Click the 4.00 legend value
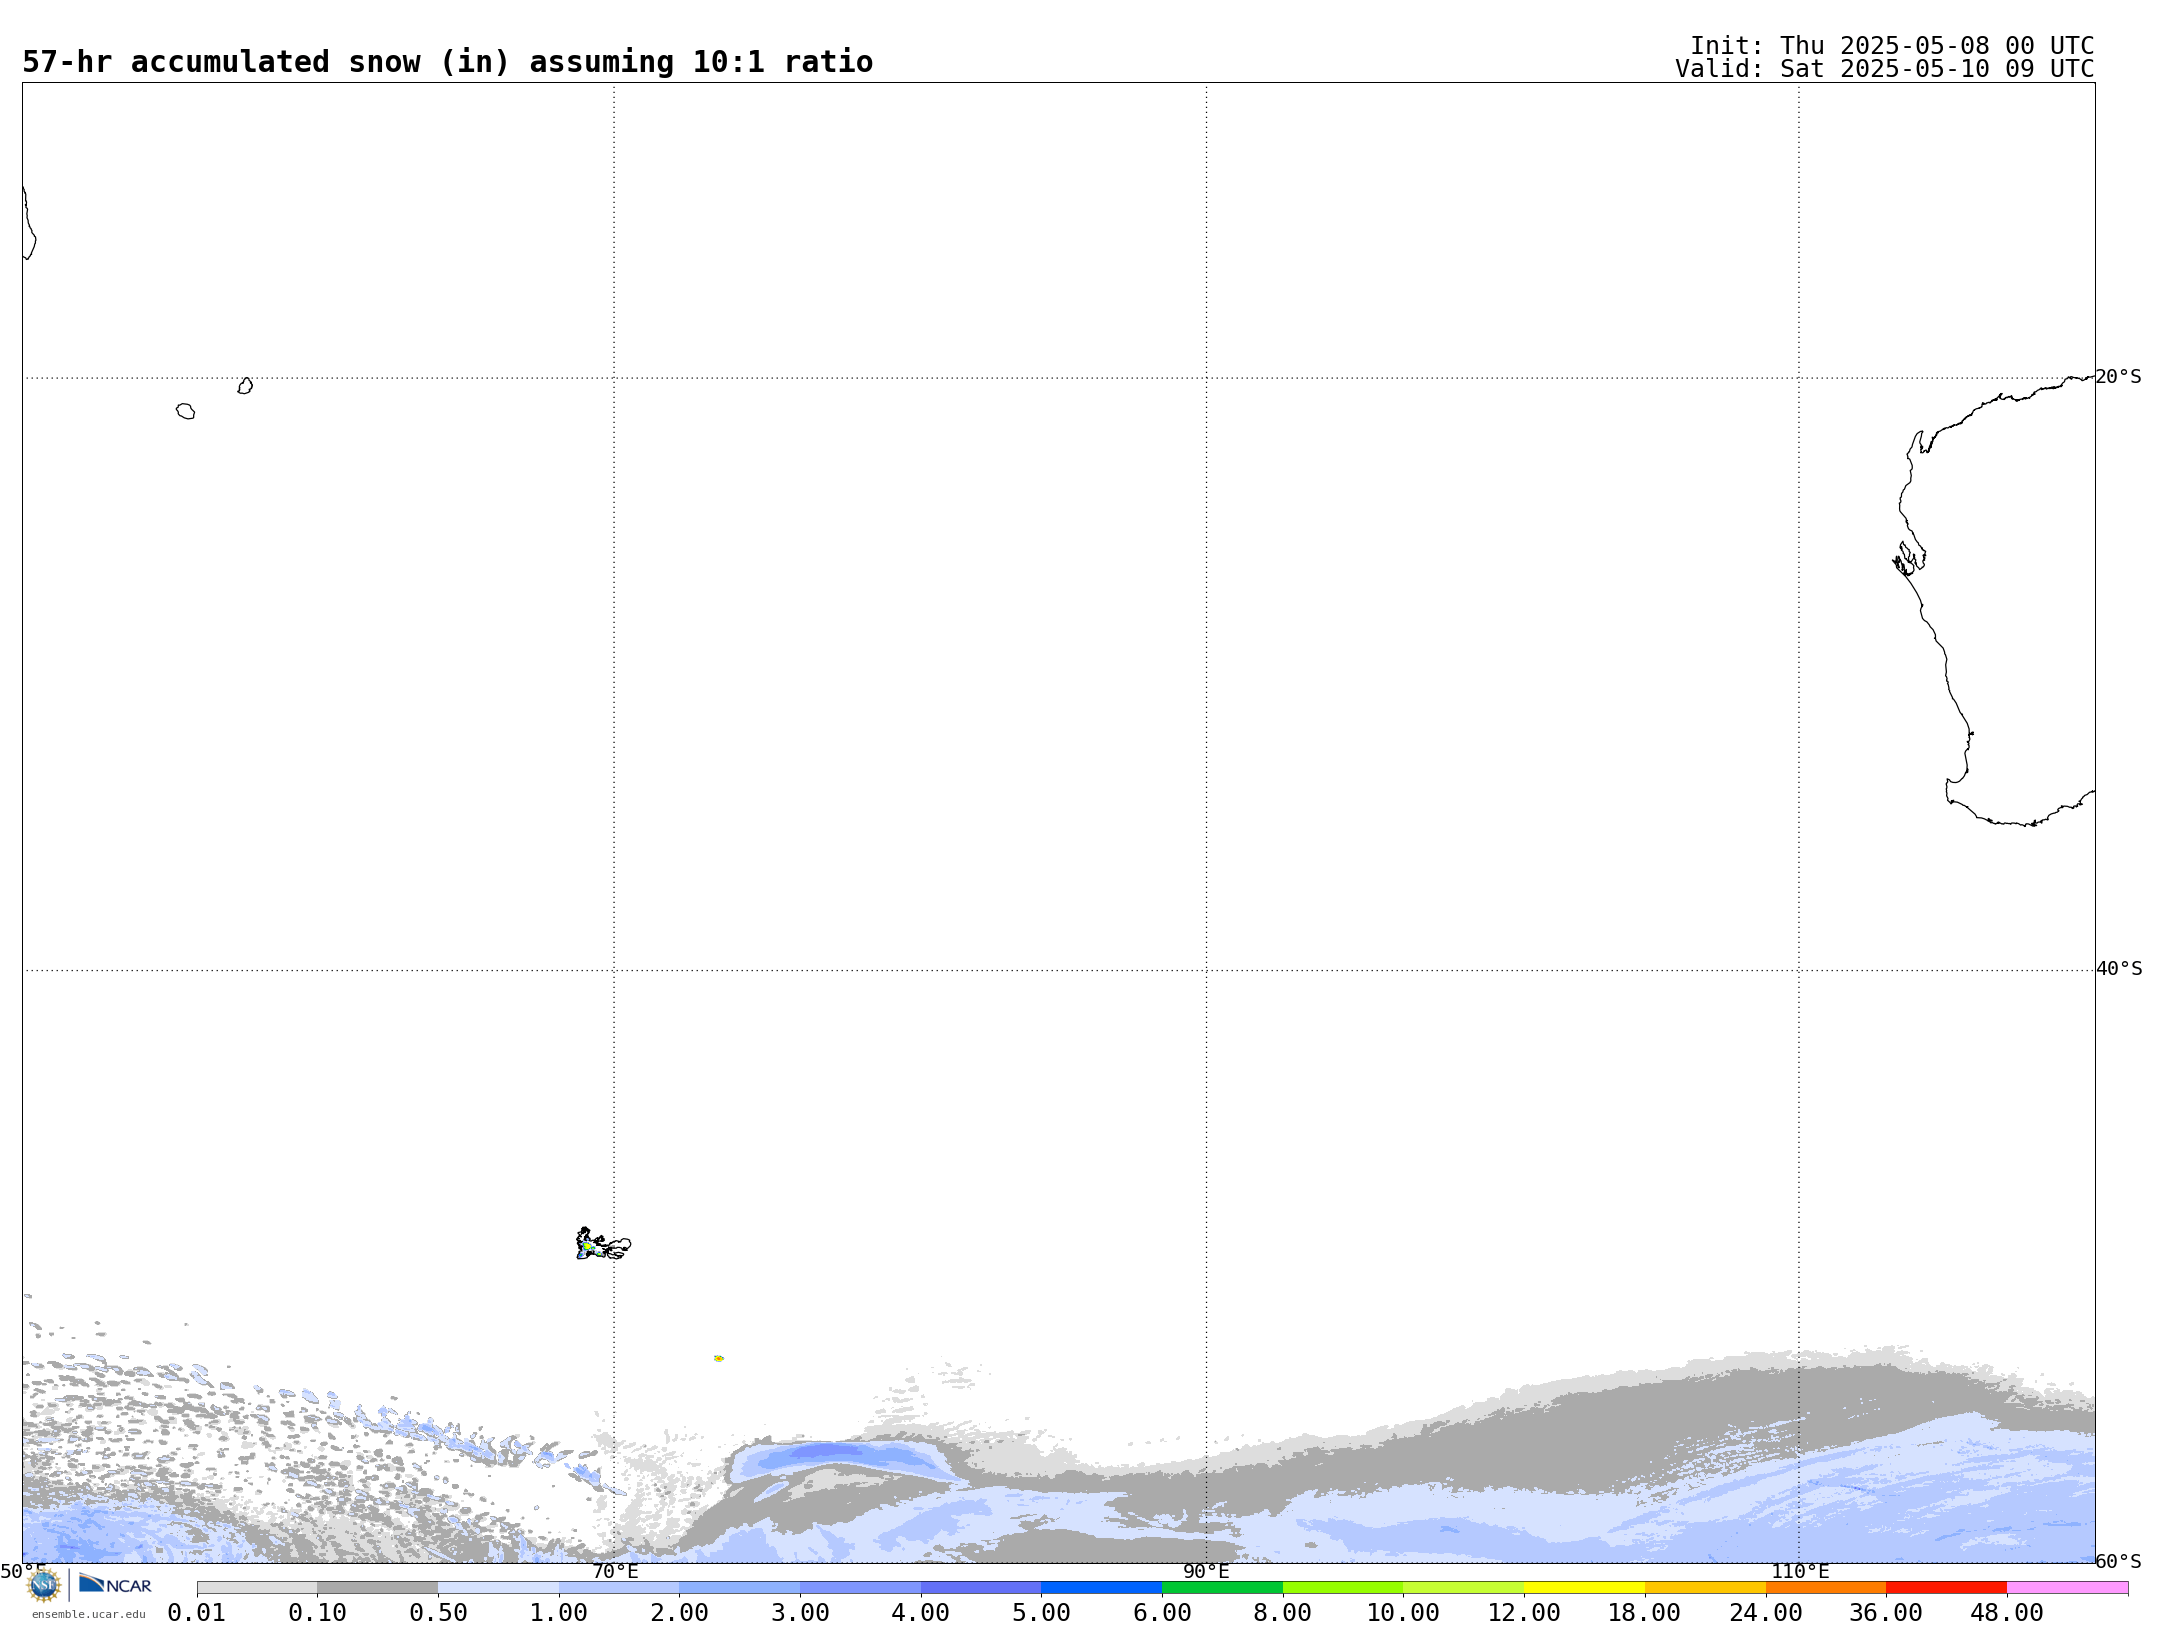 [921, 1613]
